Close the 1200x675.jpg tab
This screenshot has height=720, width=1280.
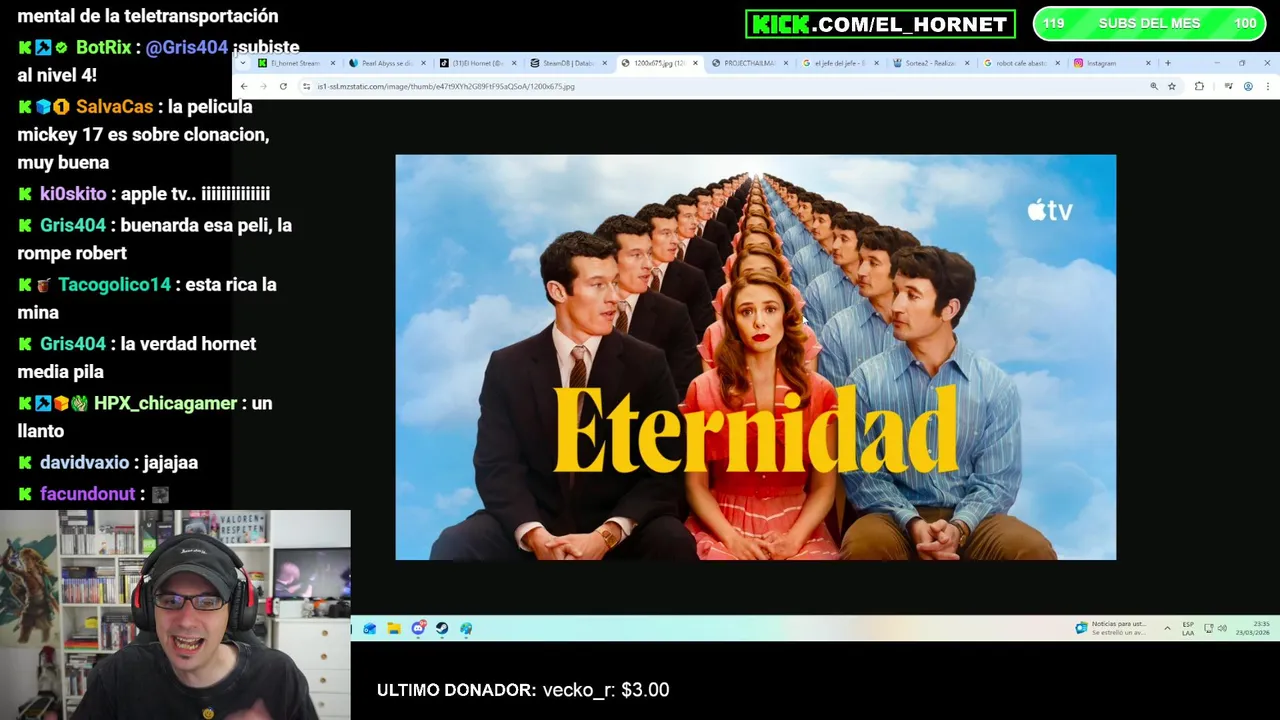(695, 63)
